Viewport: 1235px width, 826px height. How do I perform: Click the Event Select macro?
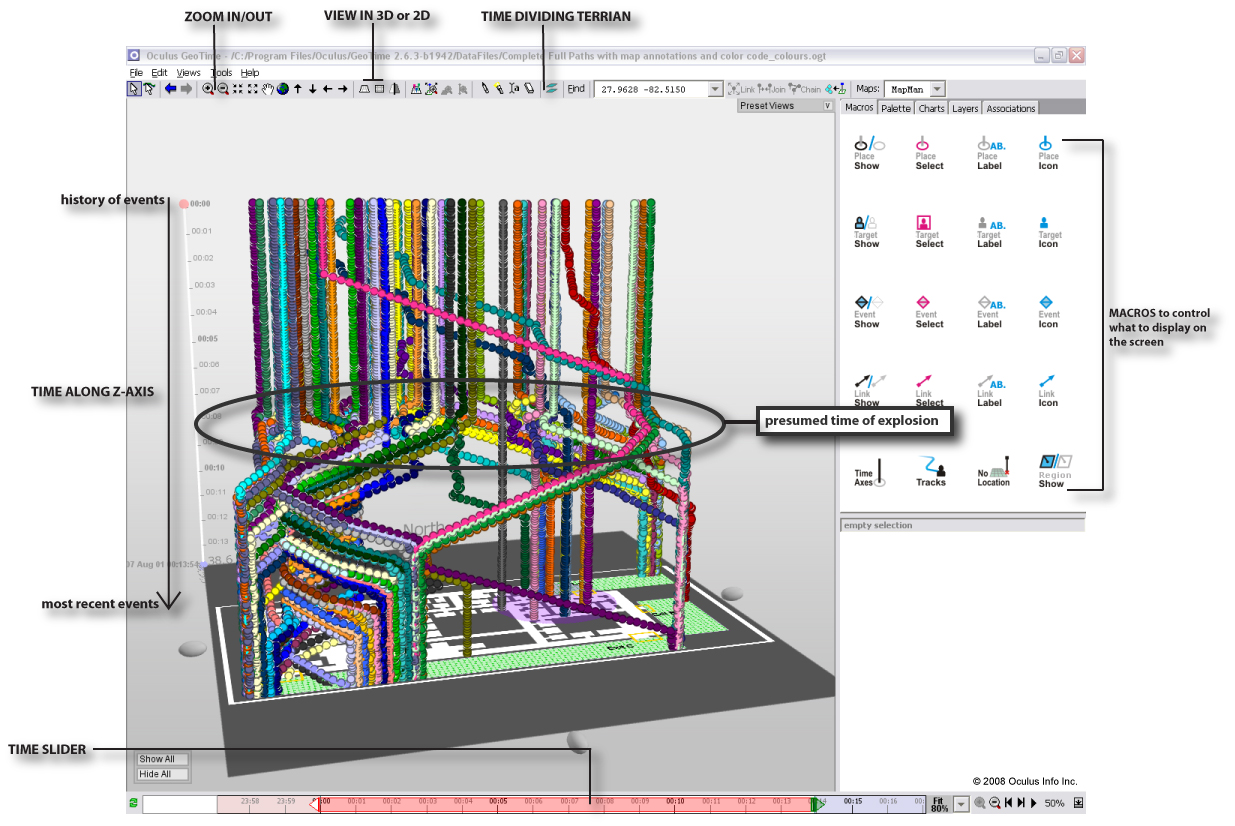click(x=928, y=312)
